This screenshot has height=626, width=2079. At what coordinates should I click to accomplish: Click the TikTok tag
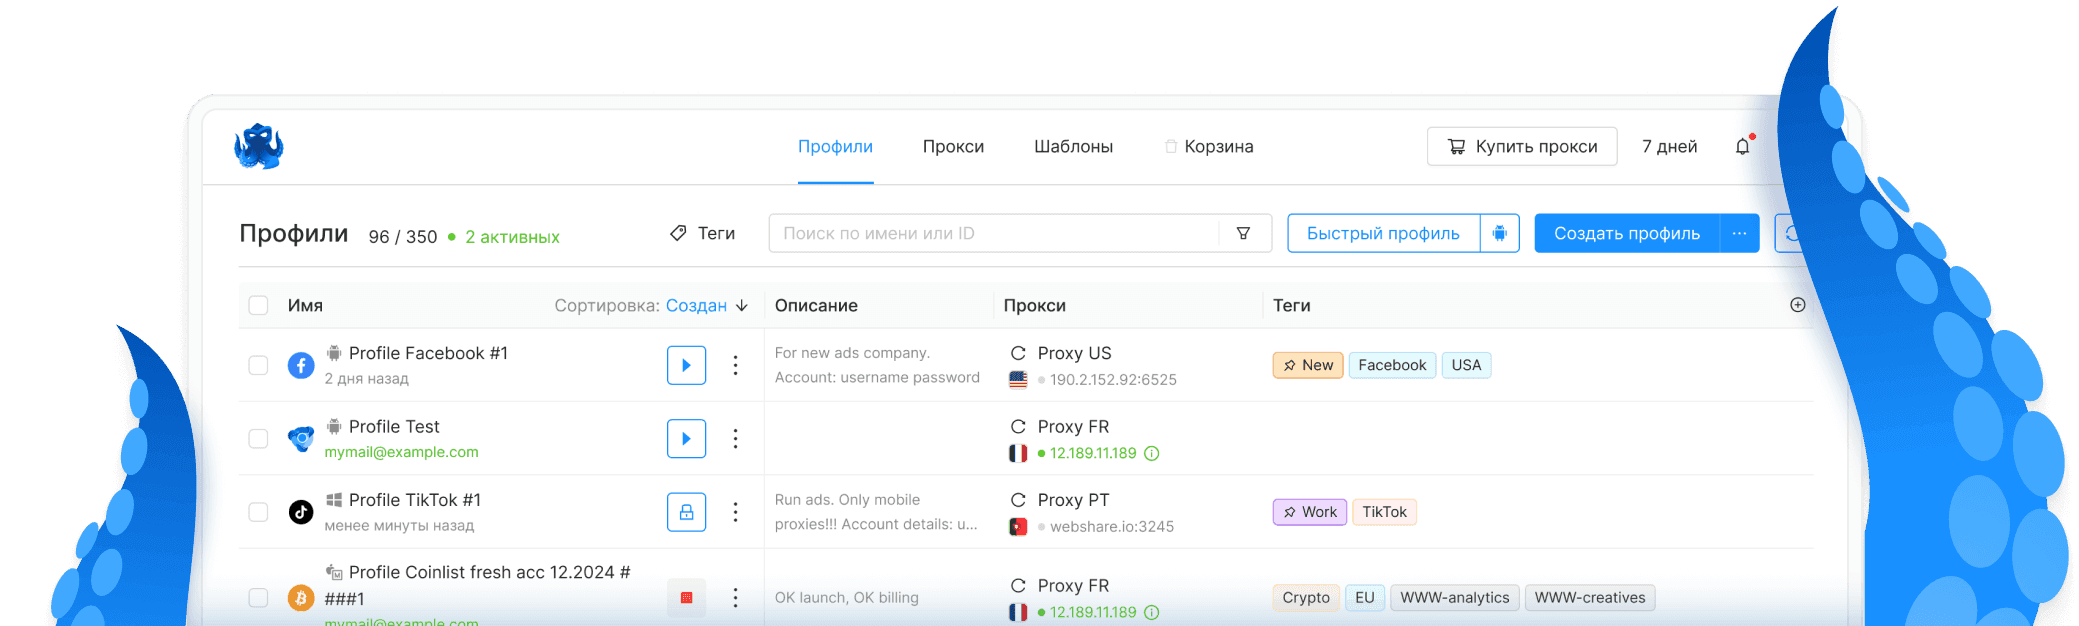pyautogui.click(x=1384, y=512)
